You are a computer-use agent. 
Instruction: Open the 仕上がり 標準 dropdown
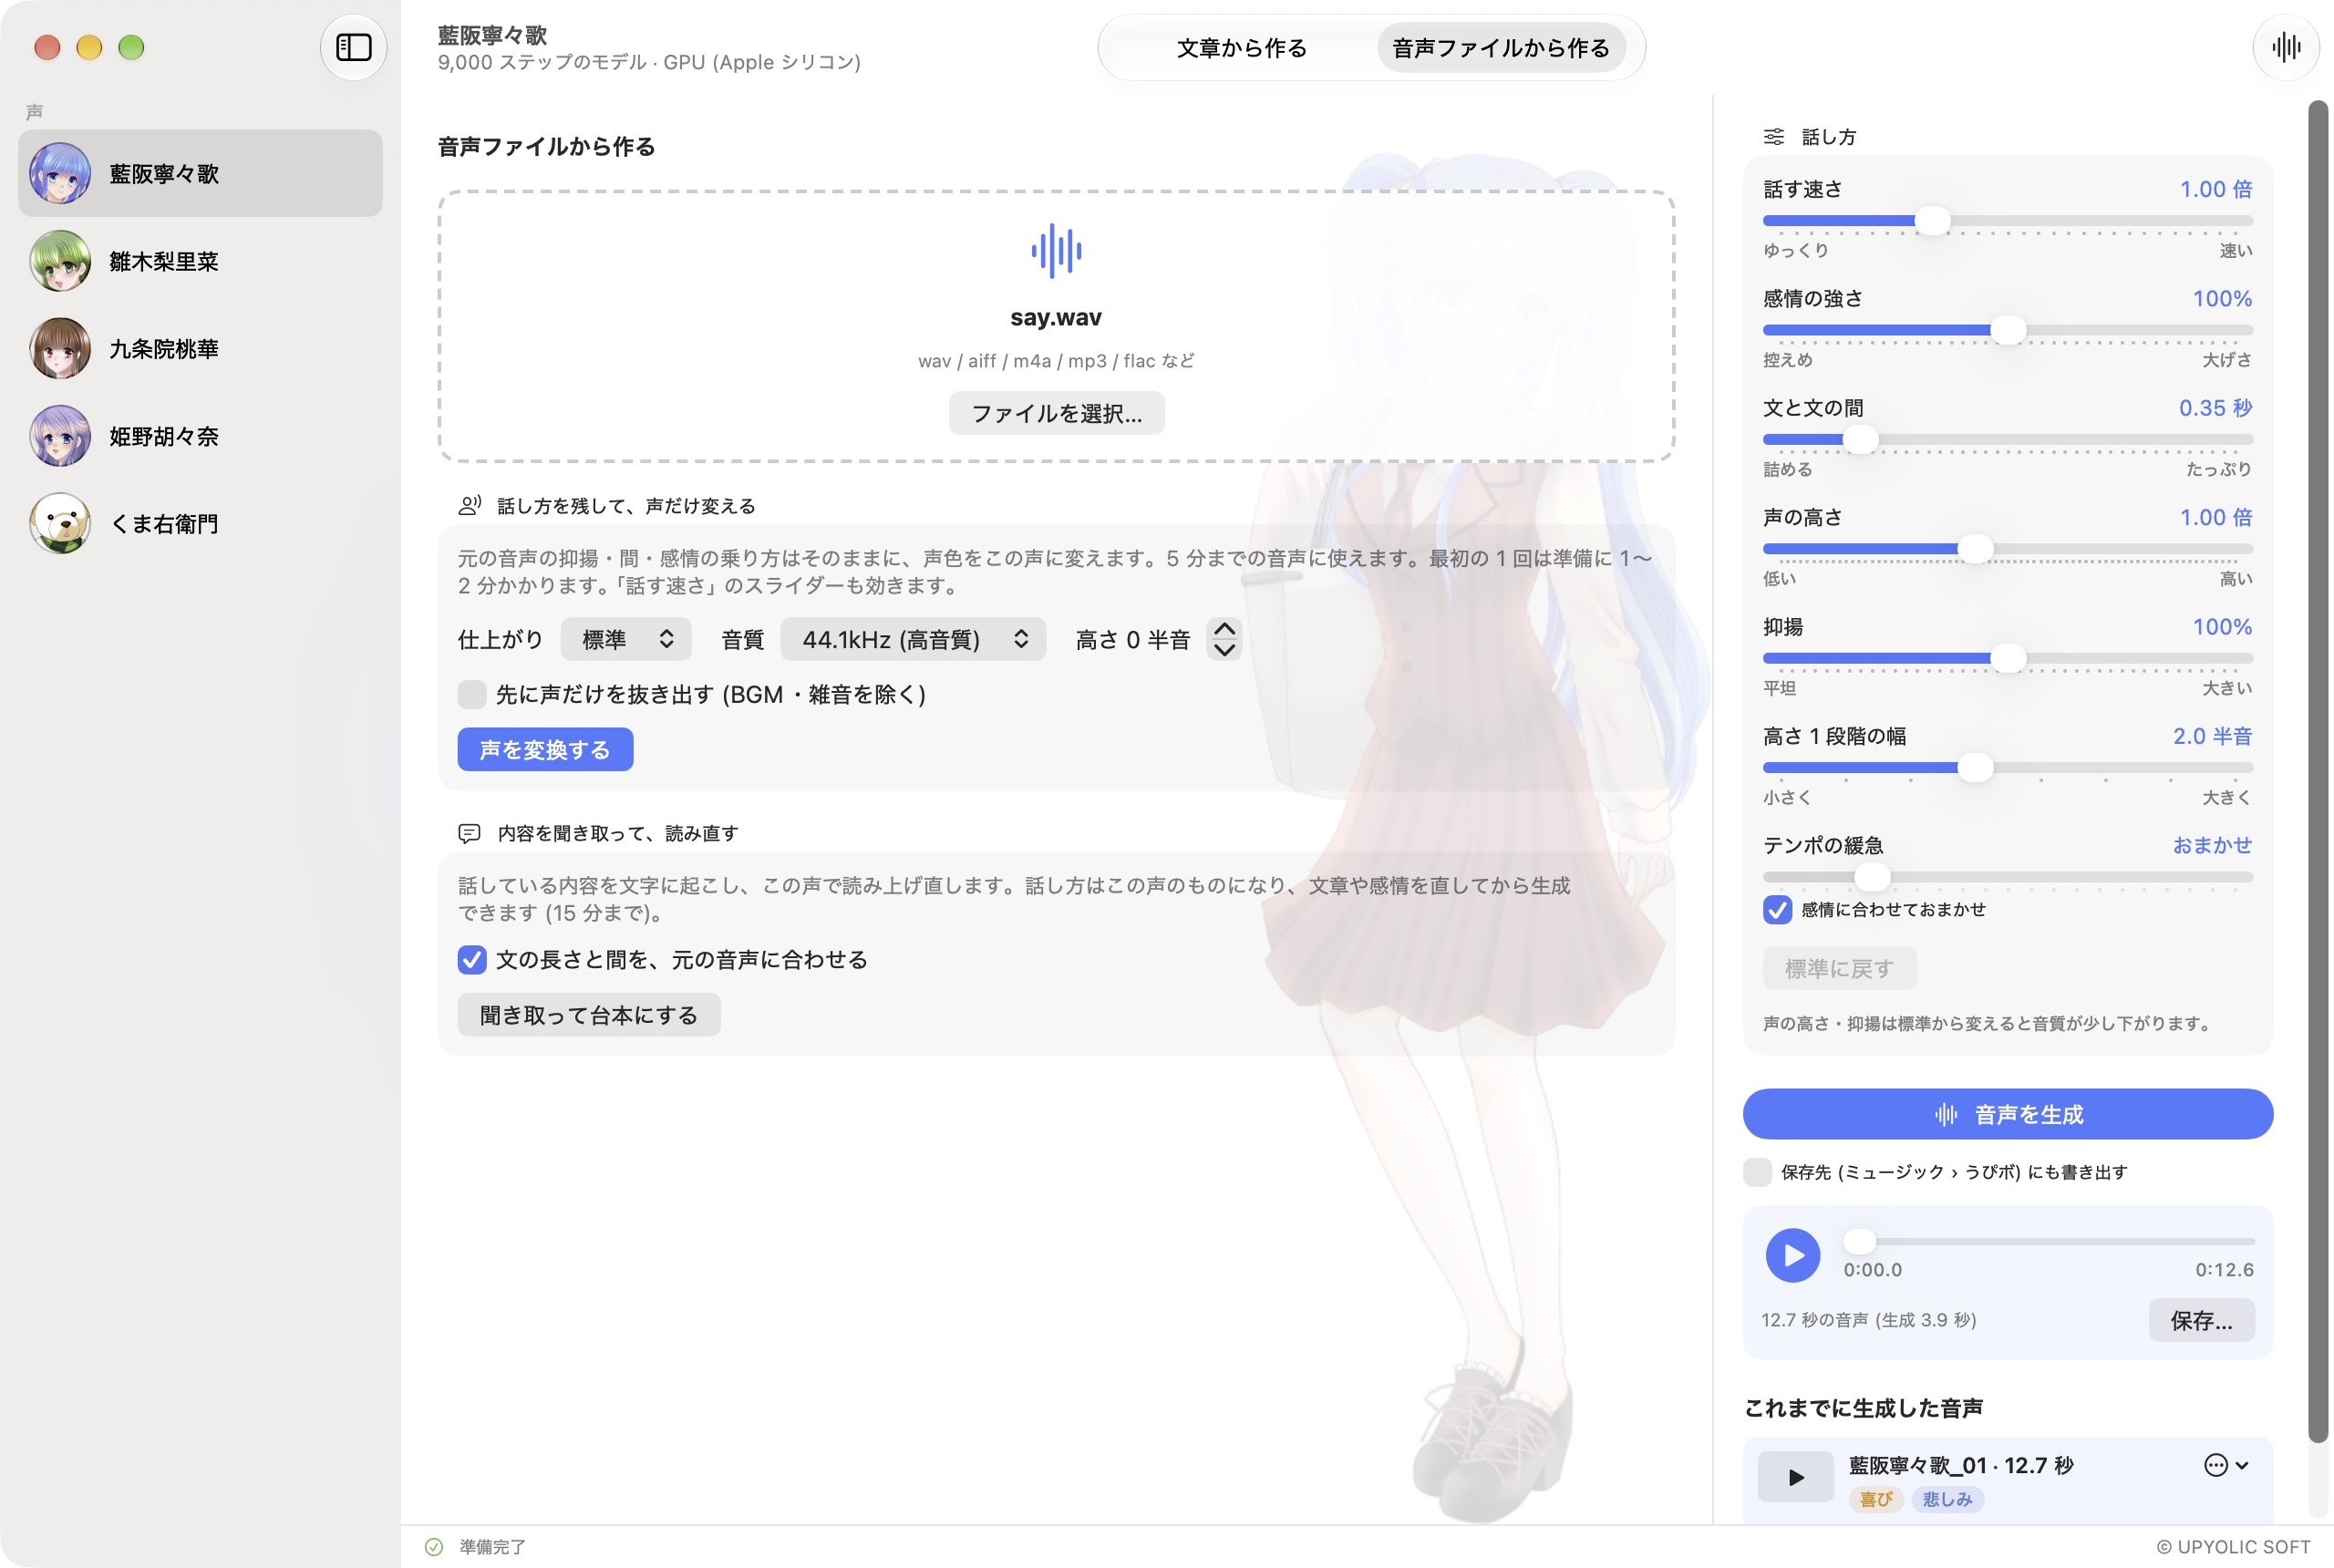tap(626, 639)
